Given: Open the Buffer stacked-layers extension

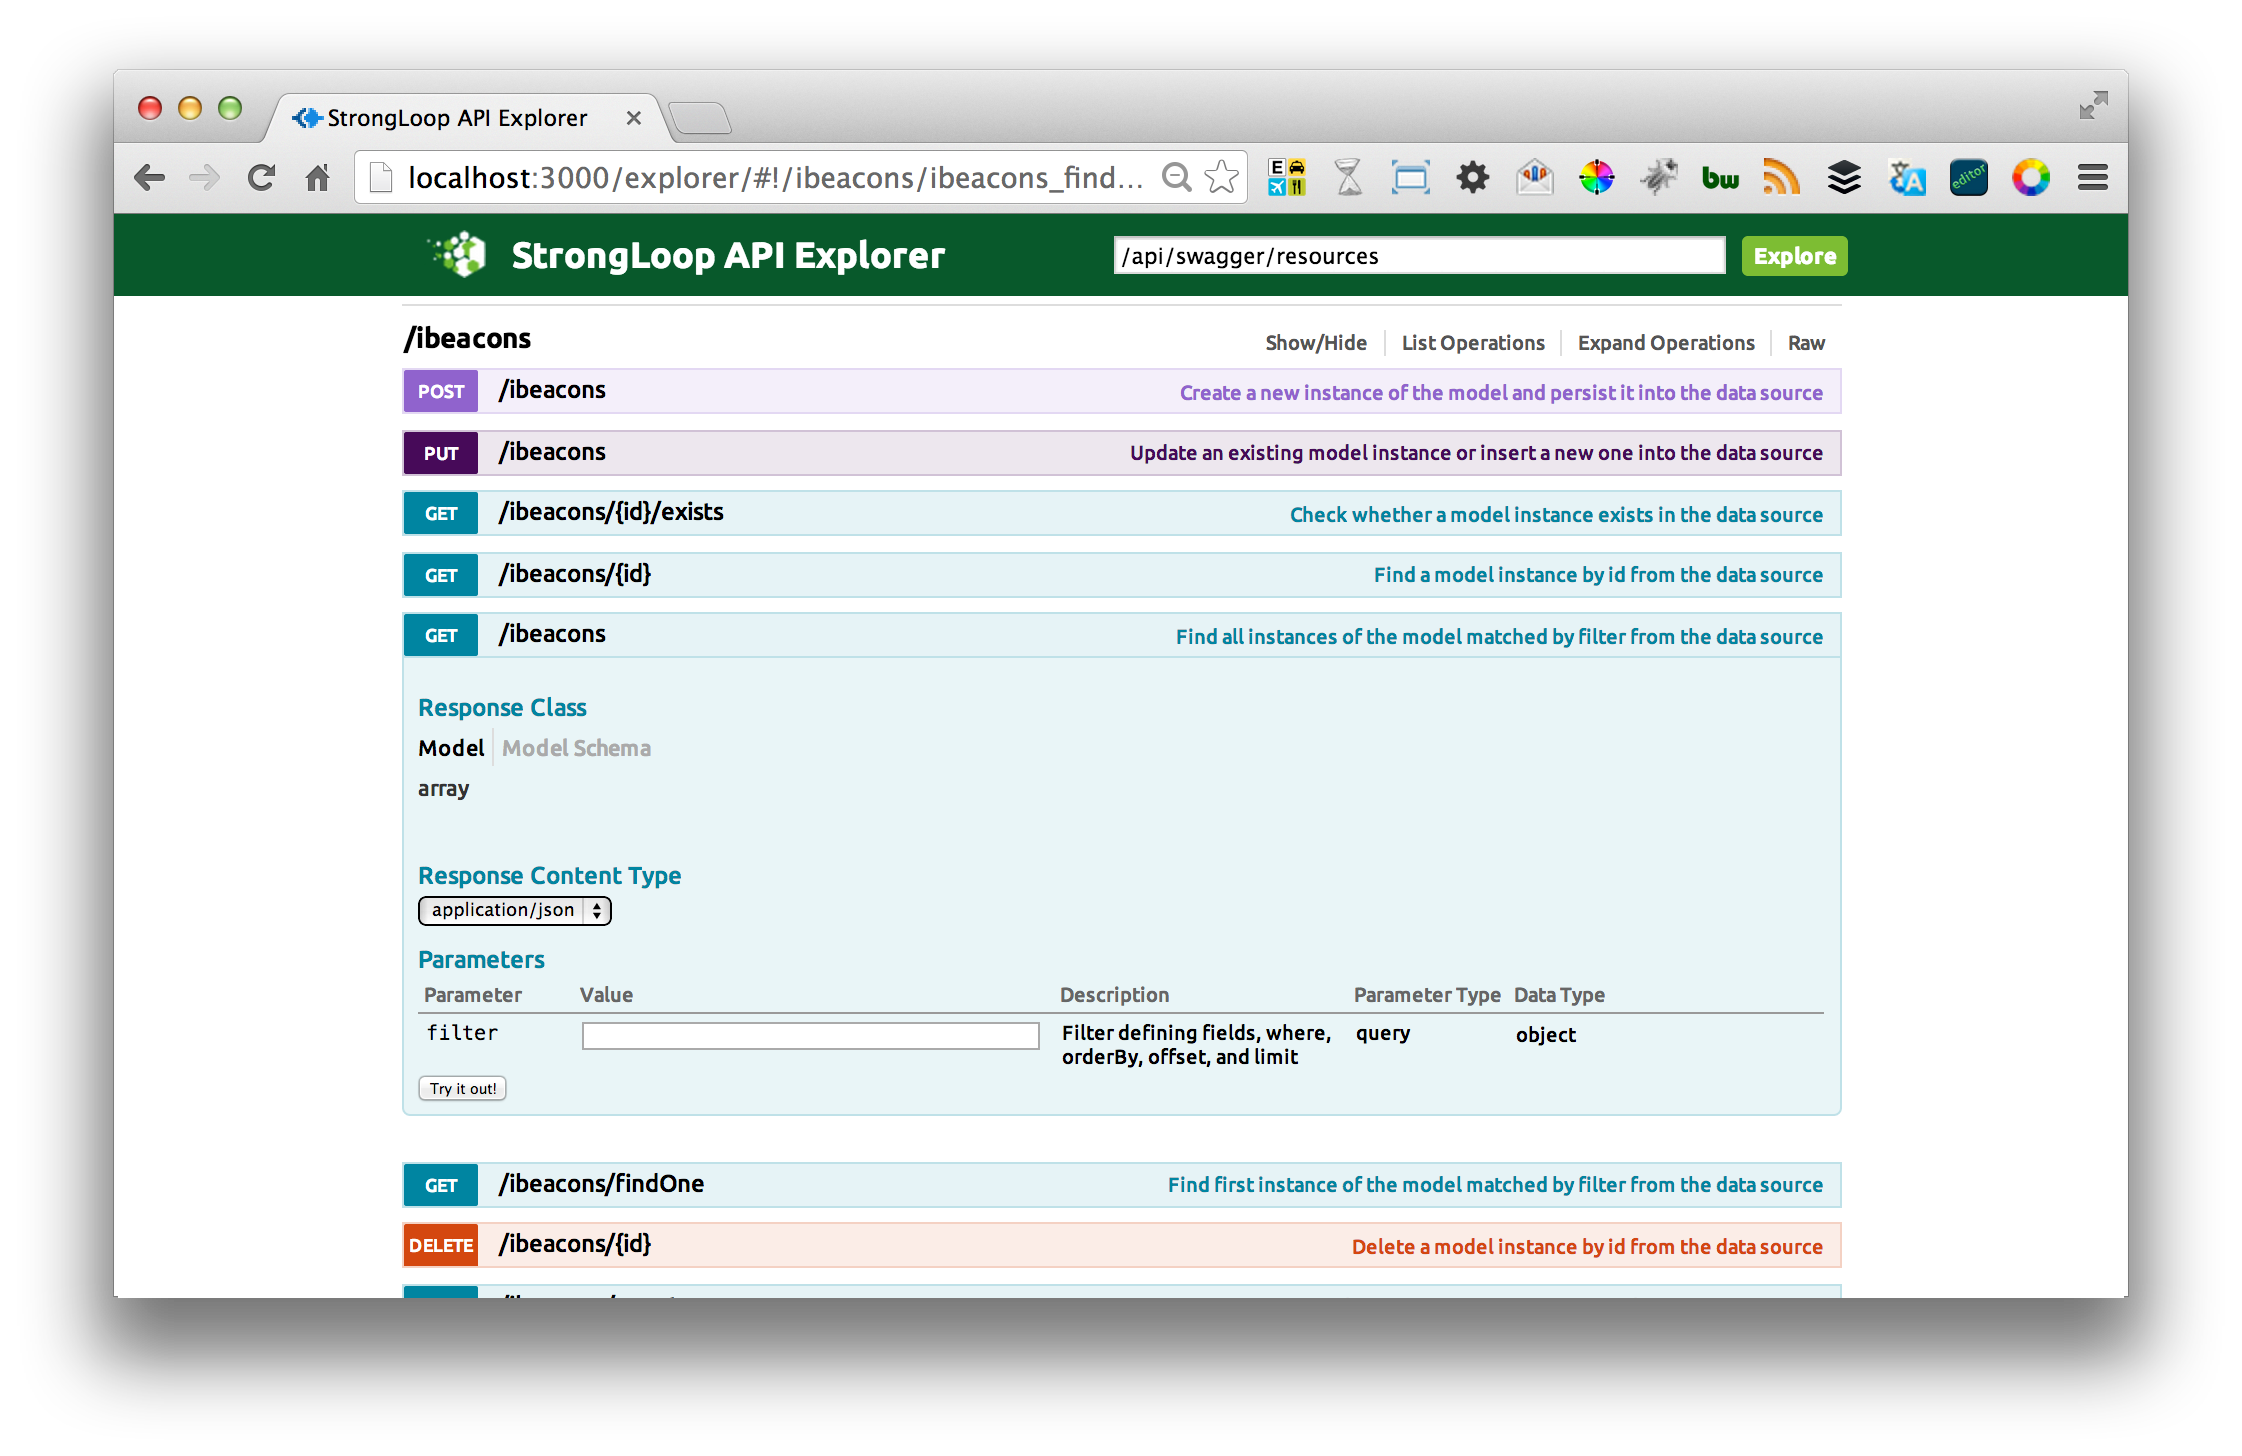Looking at the screenshot, I should [x=1843, y=178].
